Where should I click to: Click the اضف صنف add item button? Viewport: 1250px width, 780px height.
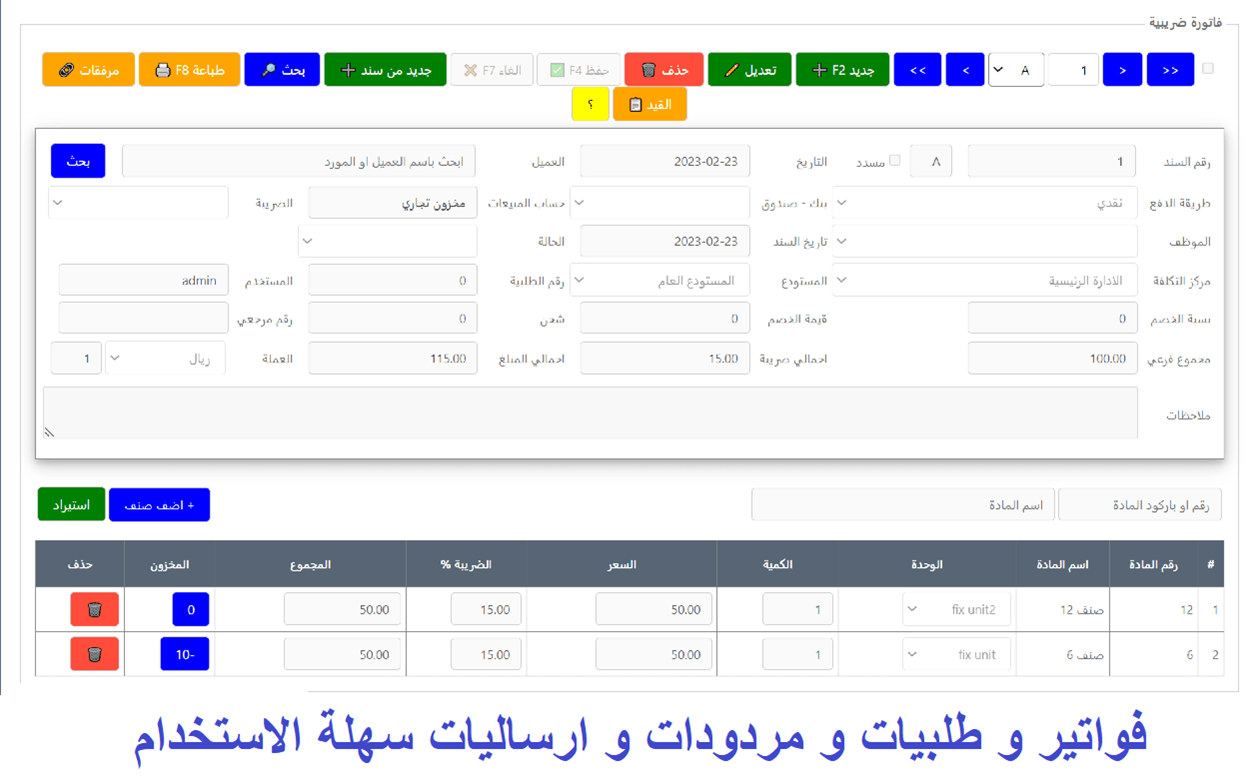159,505
